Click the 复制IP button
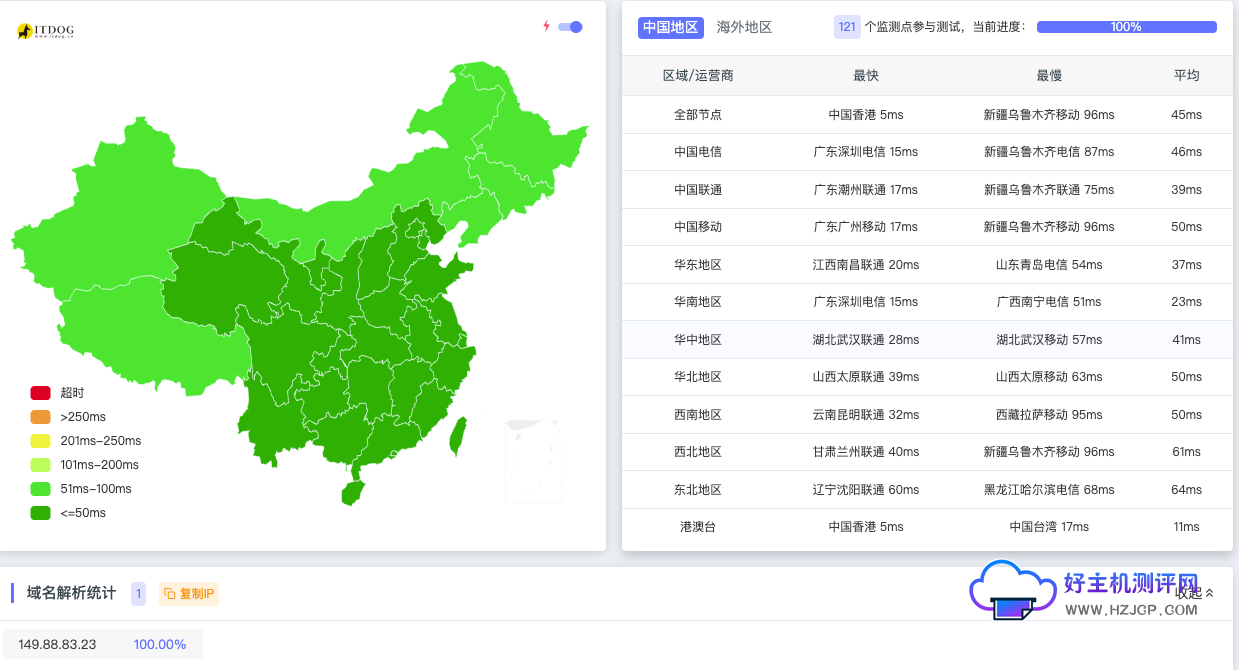The height and width of the screenshot is (670, 1239). click(x=189, y=593)
